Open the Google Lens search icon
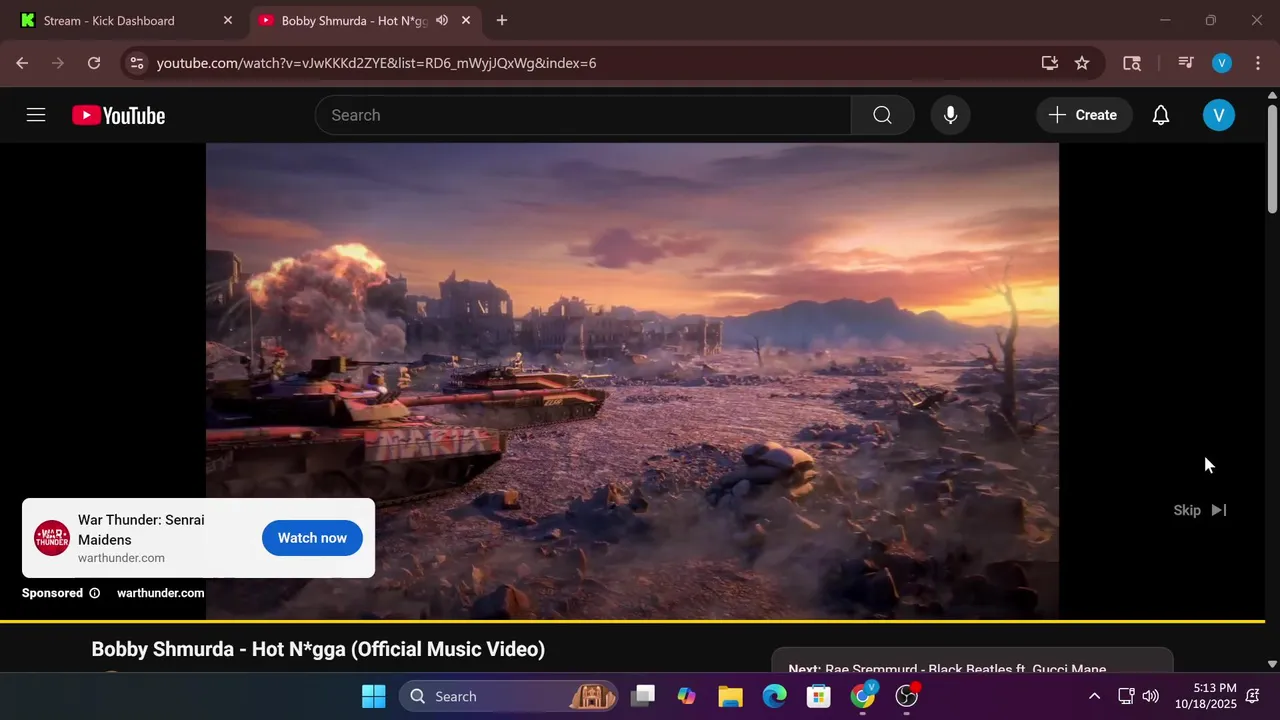The height and width of the screenshot is (720, 1280). point(1132,63)
